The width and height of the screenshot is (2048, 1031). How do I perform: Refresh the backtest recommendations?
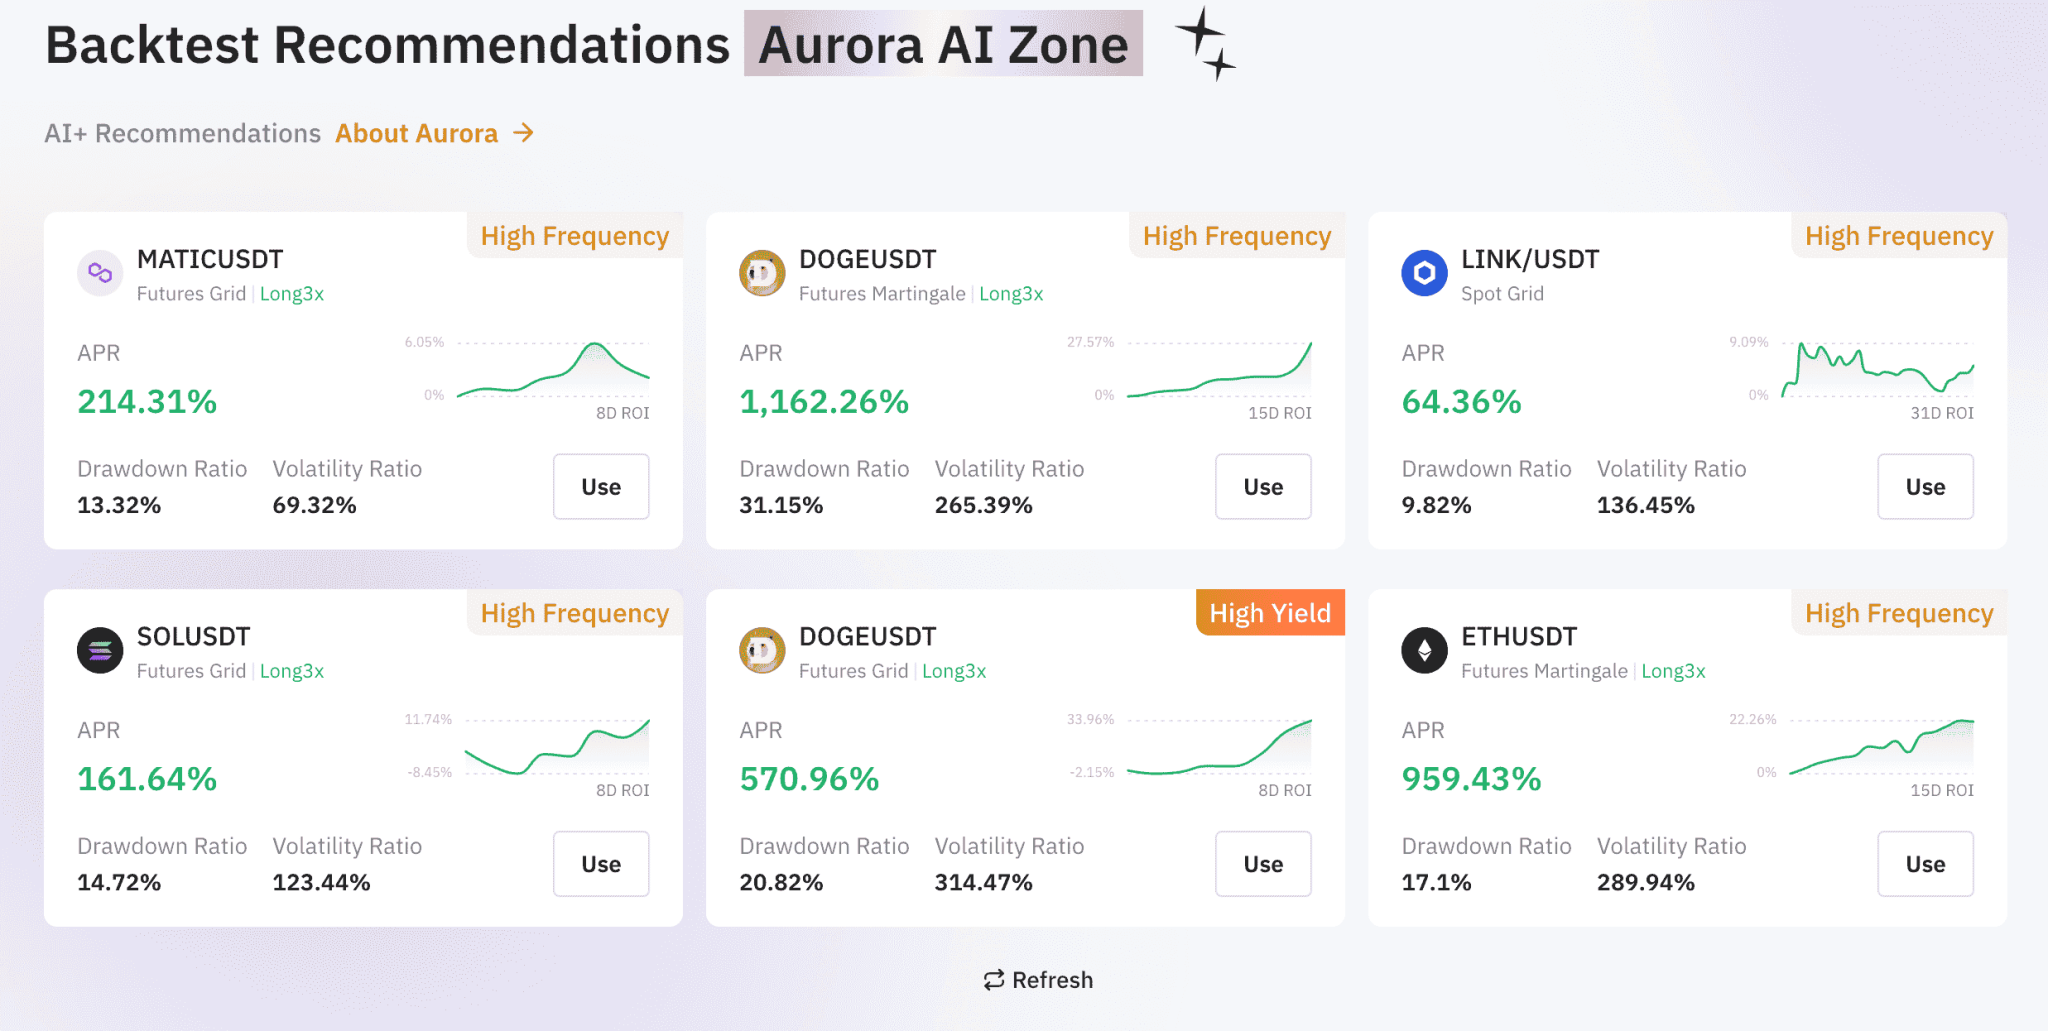click(1037, 980)
